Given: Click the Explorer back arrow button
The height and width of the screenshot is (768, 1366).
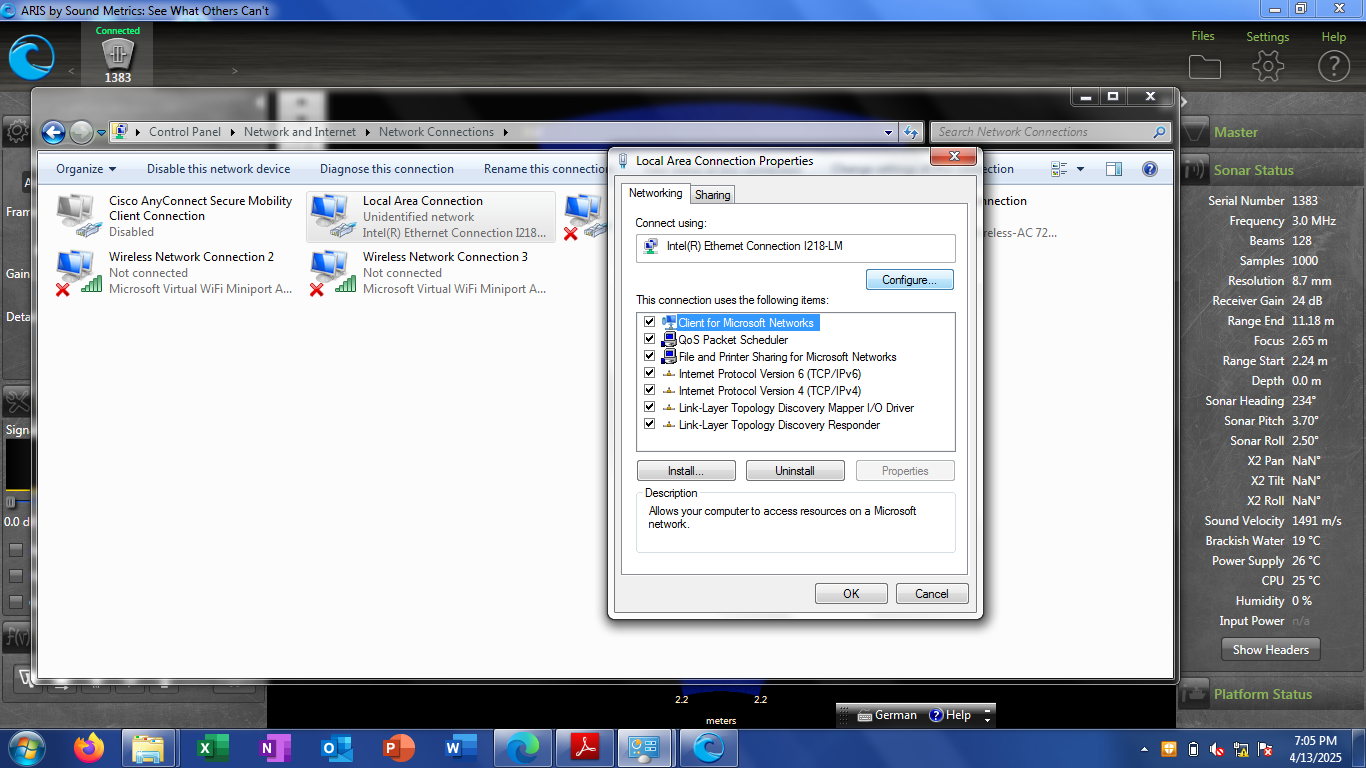Looking at the screenshot, I should [54, 132].
